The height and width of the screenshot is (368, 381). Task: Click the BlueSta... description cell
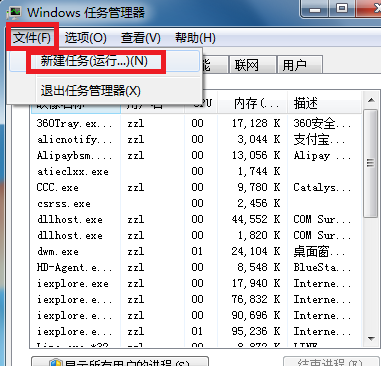(322, 267)
